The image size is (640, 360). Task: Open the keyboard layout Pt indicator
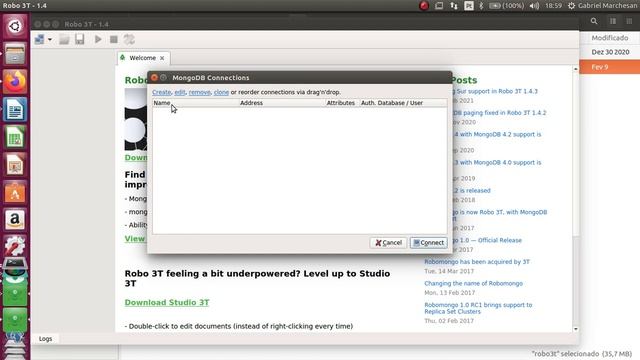click(x=469, y=6)
